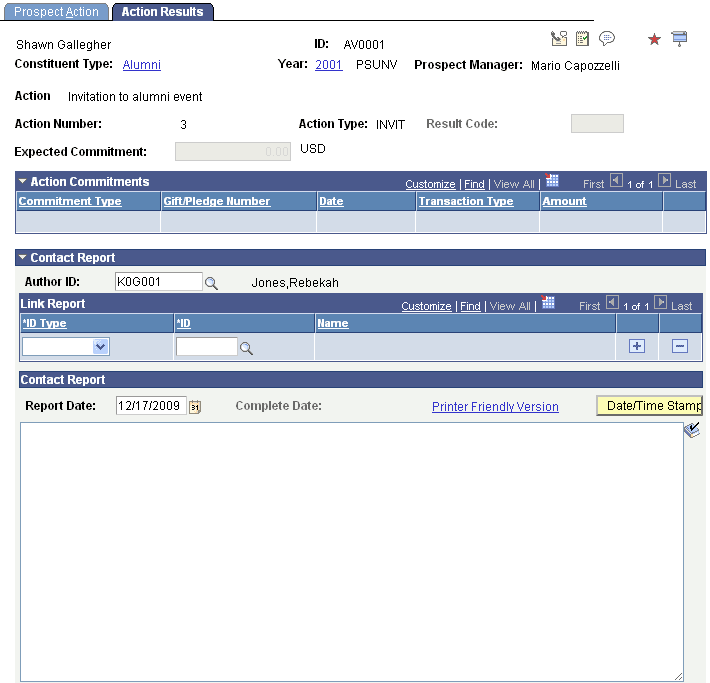This screenshot has width=710, height=683.
Task: Collapse the Action Commitments section
Action: coord(22,181)
